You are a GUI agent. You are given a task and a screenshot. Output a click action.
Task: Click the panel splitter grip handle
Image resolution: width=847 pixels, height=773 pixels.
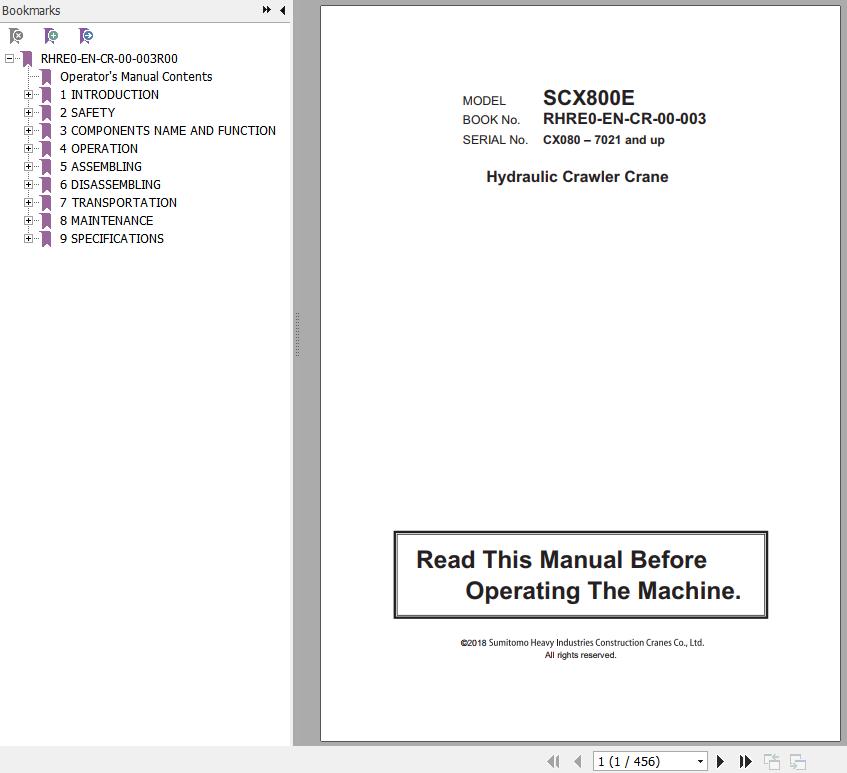coord(297,335)
